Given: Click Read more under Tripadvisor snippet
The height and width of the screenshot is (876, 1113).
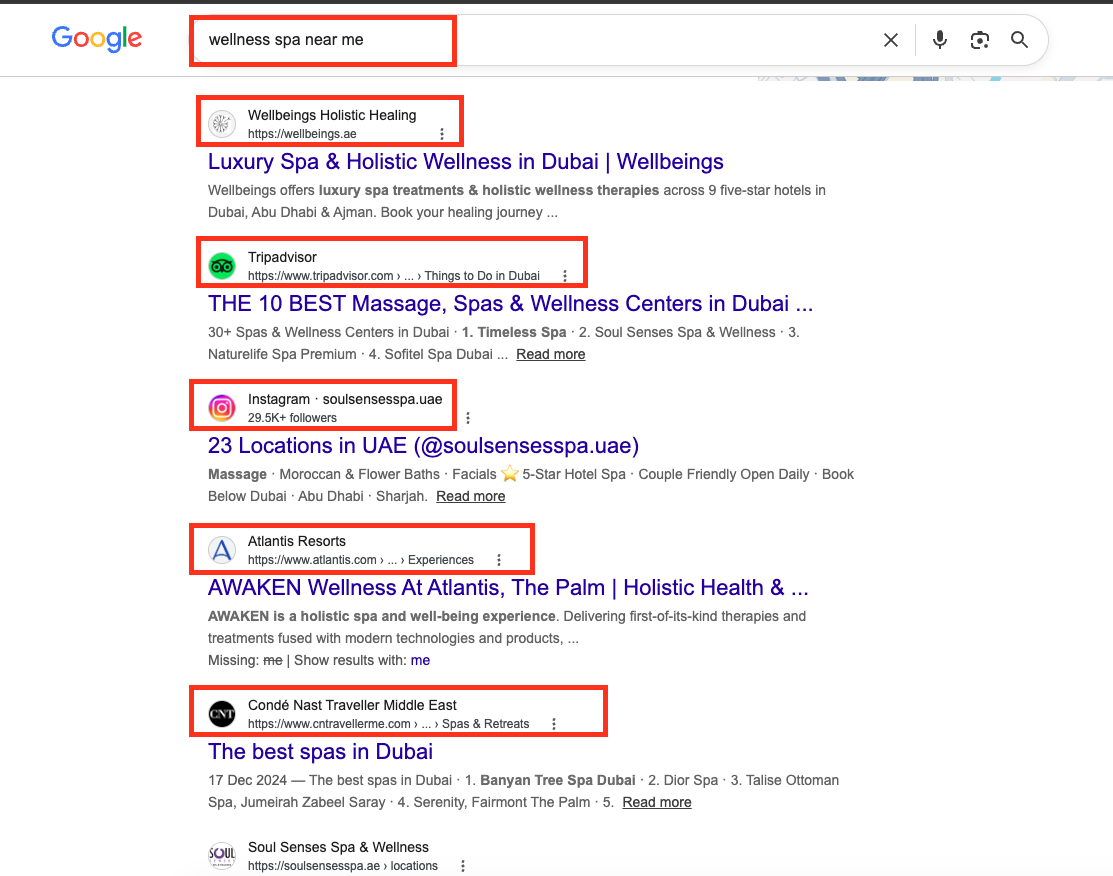Looking at the screenshot, I should click(x=551, y=354).
